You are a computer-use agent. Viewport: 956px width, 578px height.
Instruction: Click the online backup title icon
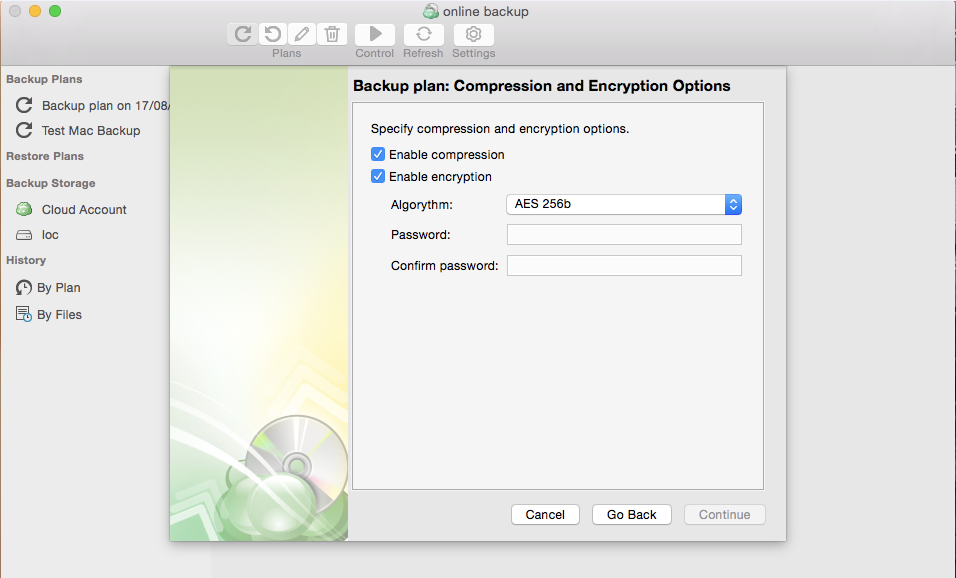coord(431,11)
